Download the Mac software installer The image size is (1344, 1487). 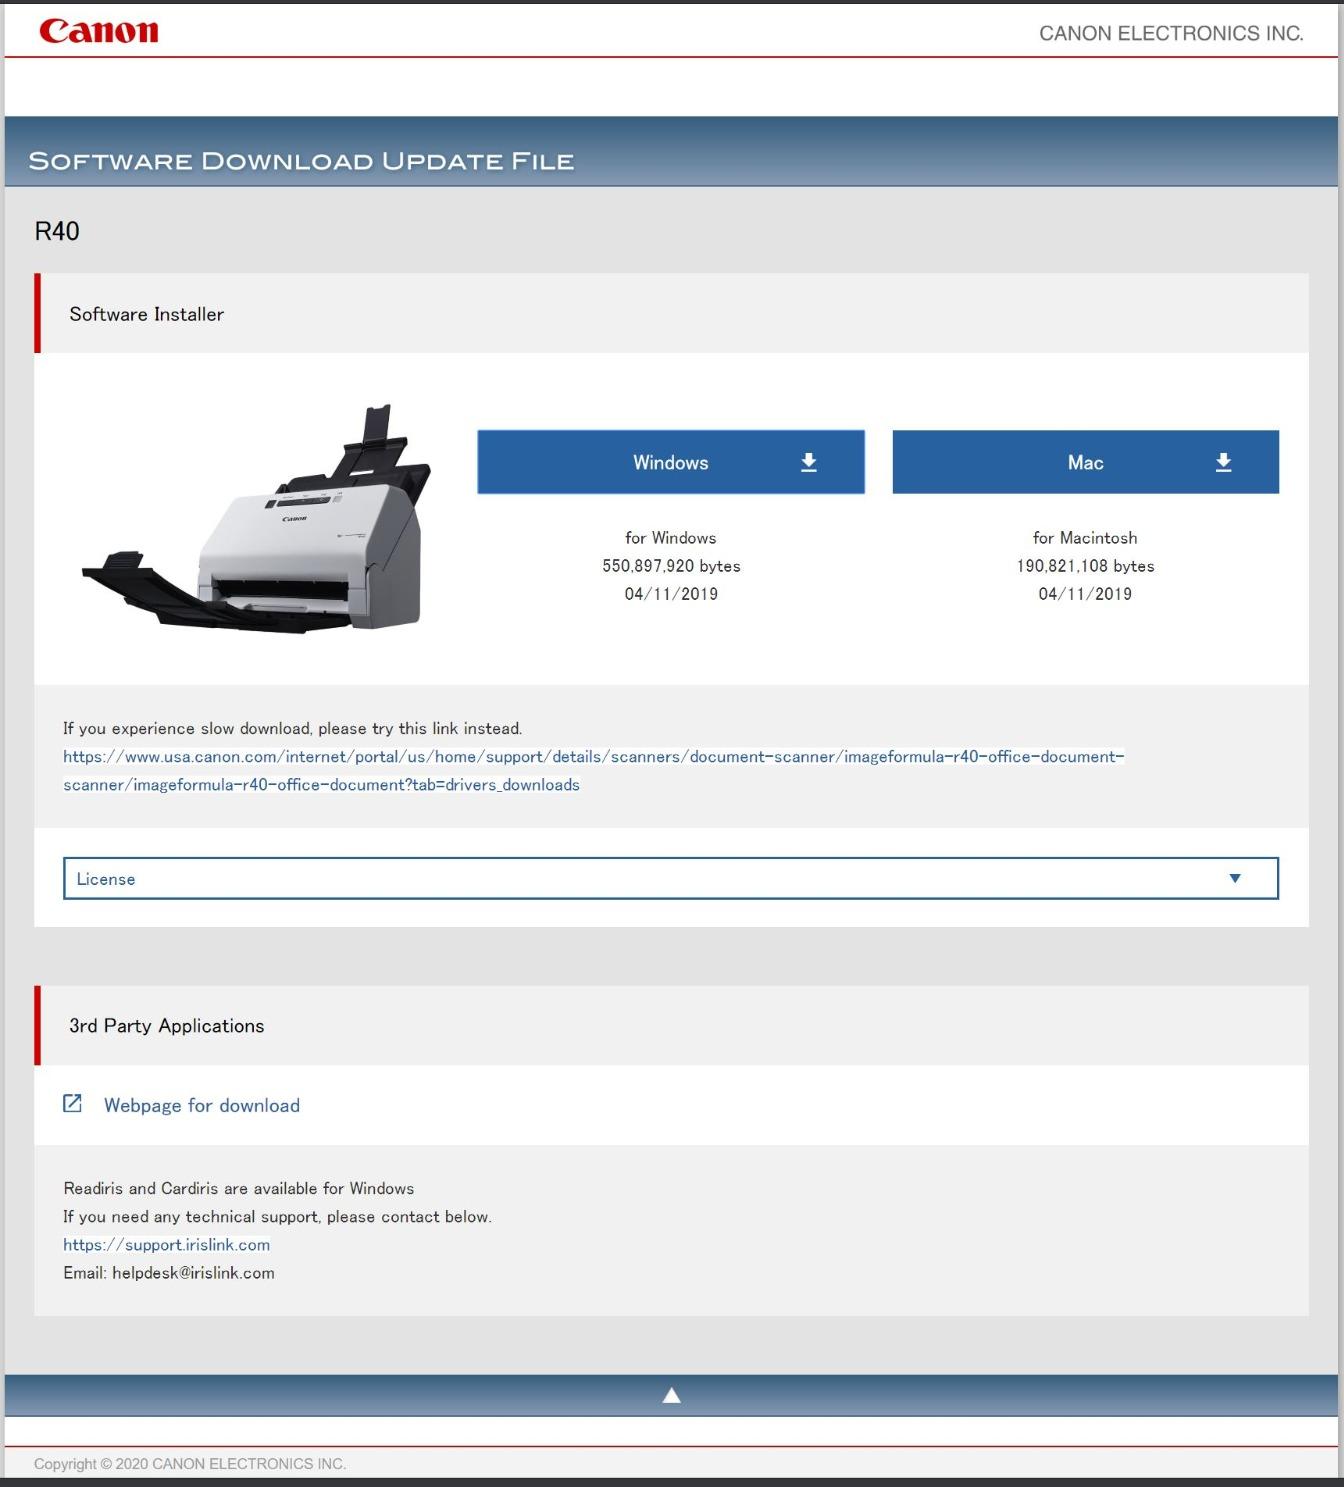tap(1085, 462)
